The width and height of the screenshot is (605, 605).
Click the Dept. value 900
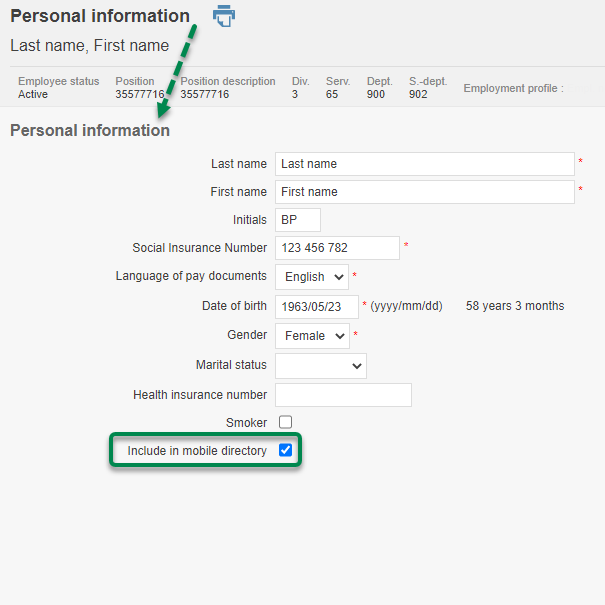click(x=376, y=95)
